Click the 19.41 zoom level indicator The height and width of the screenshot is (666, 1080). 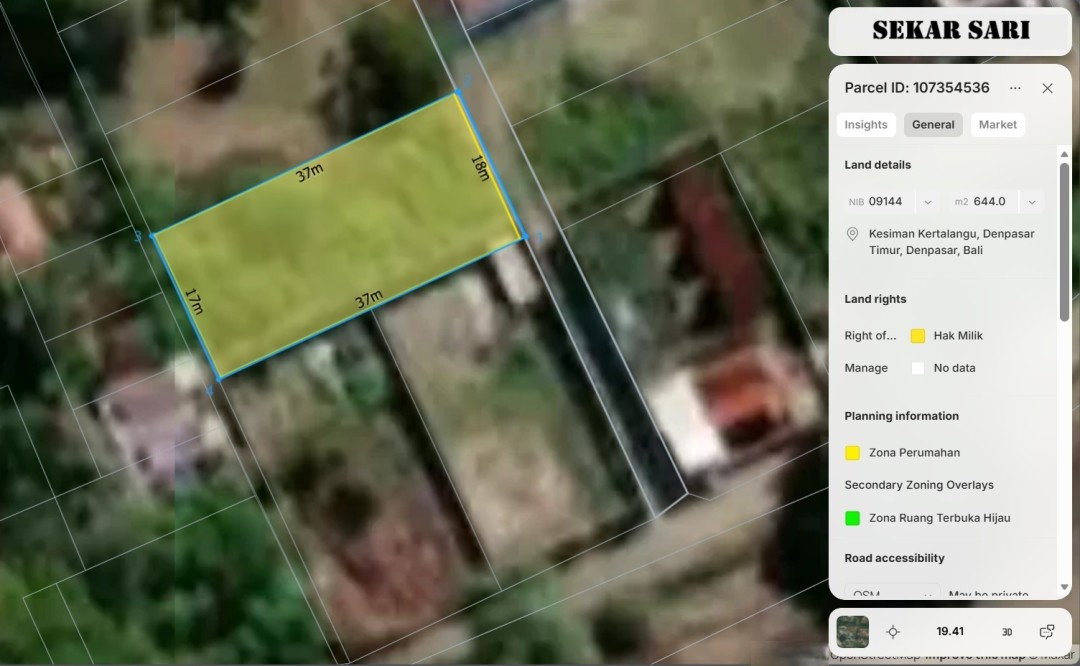pos(950,632)
